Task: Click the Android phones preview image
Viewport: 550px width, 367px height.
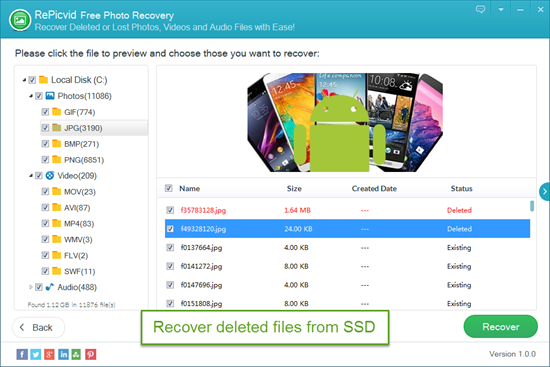Action: point(345,122)
